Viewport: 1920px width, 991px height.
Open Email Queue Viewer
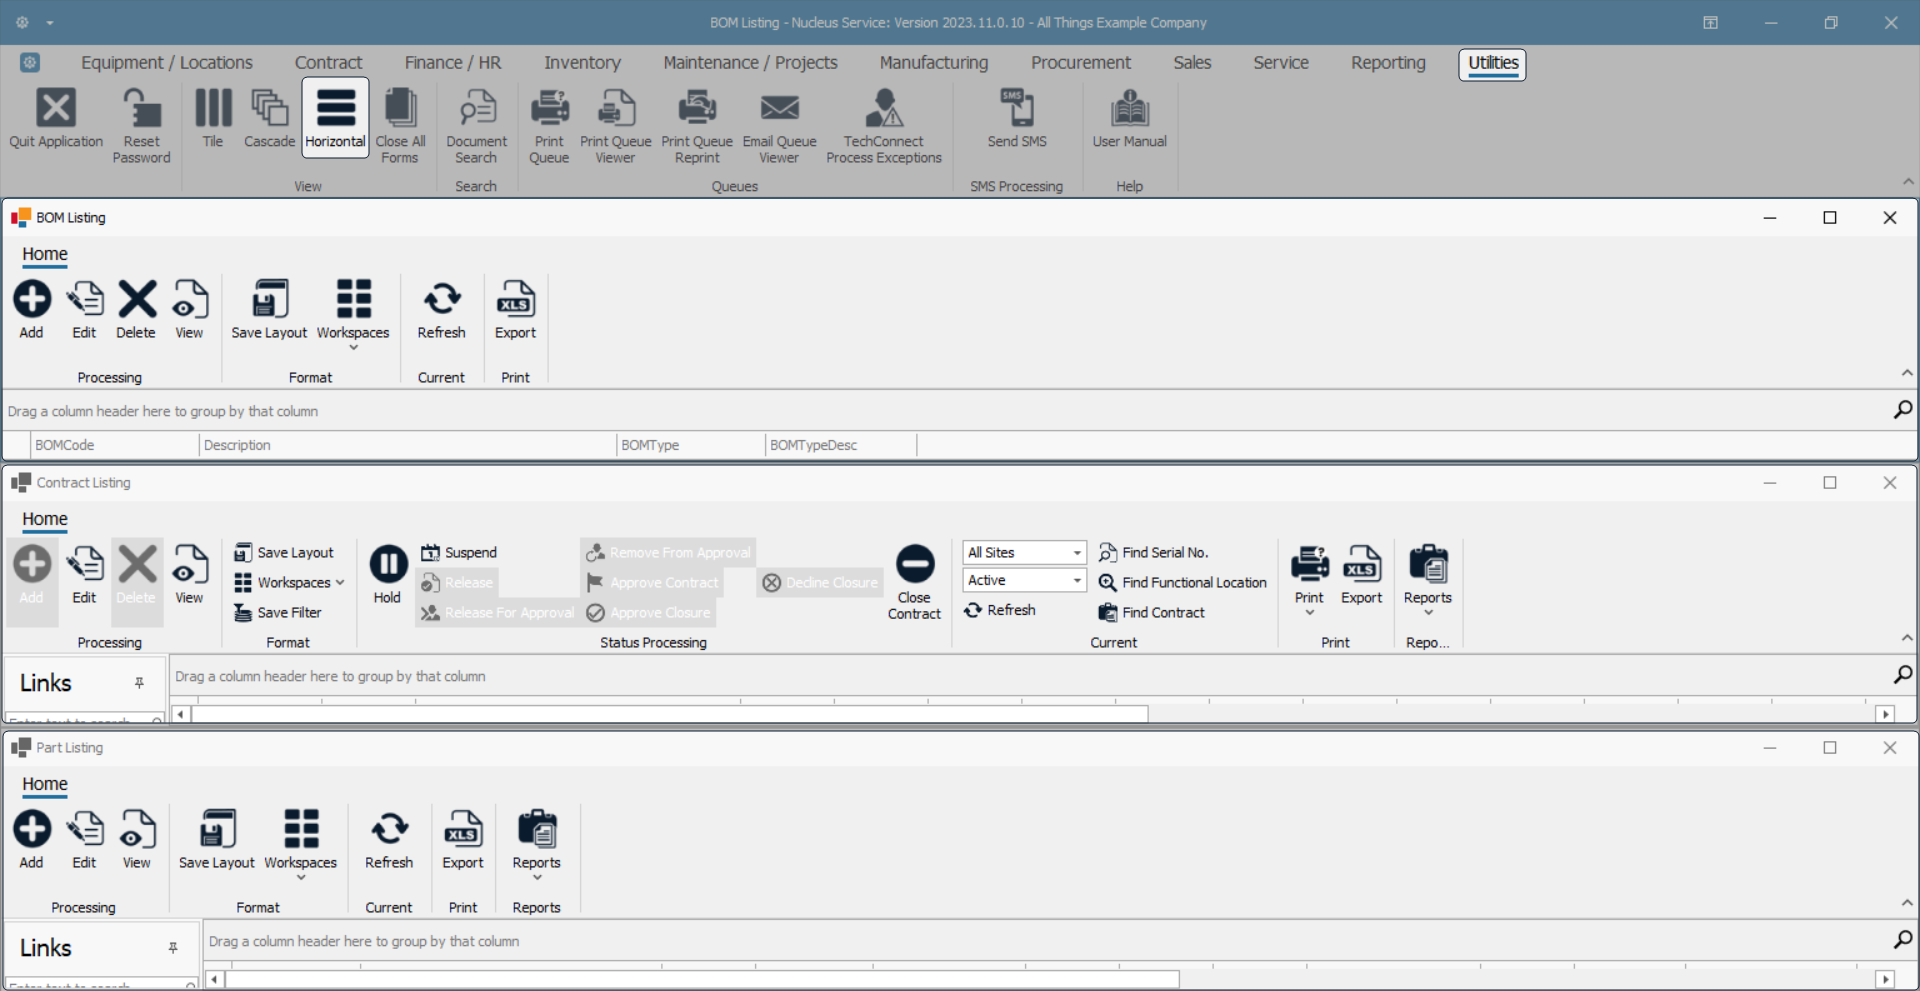pyautogui.click(x=779, y=125)
